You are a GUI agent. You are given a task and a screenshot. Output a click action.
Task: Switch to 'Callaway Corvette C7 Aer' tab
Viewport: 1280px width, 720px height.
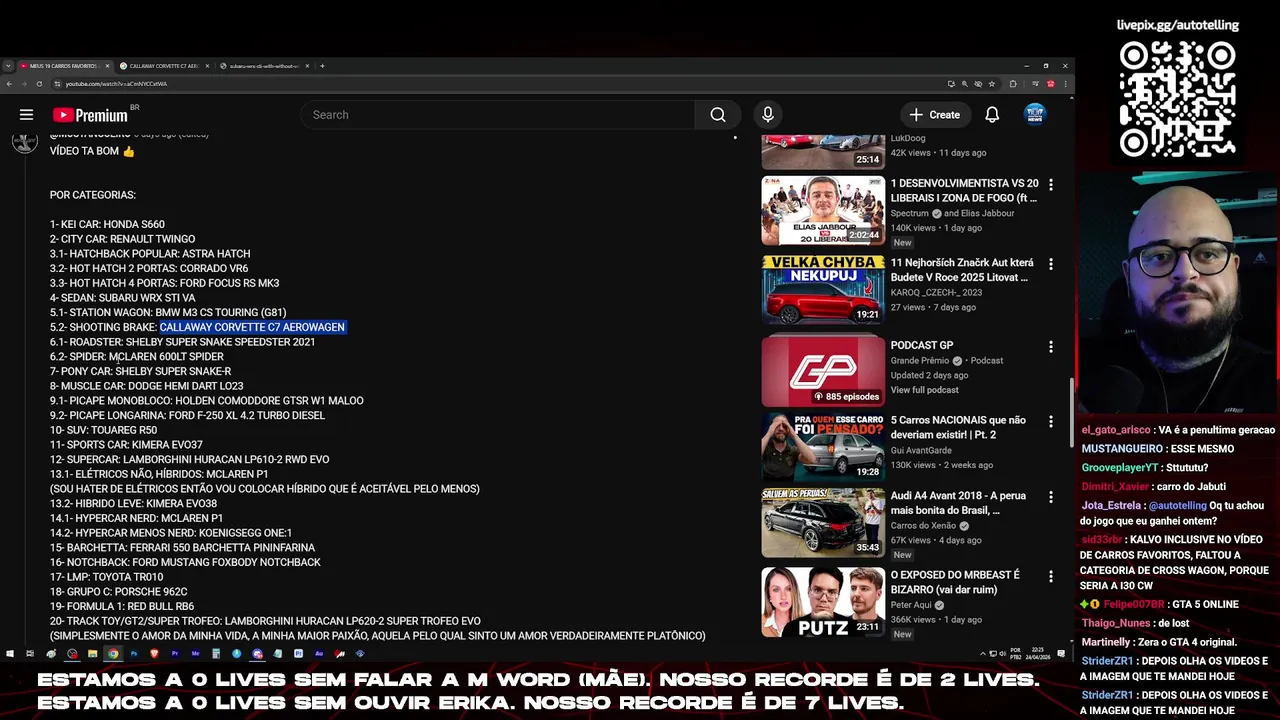pyautogui.click(x=162, y=66)
